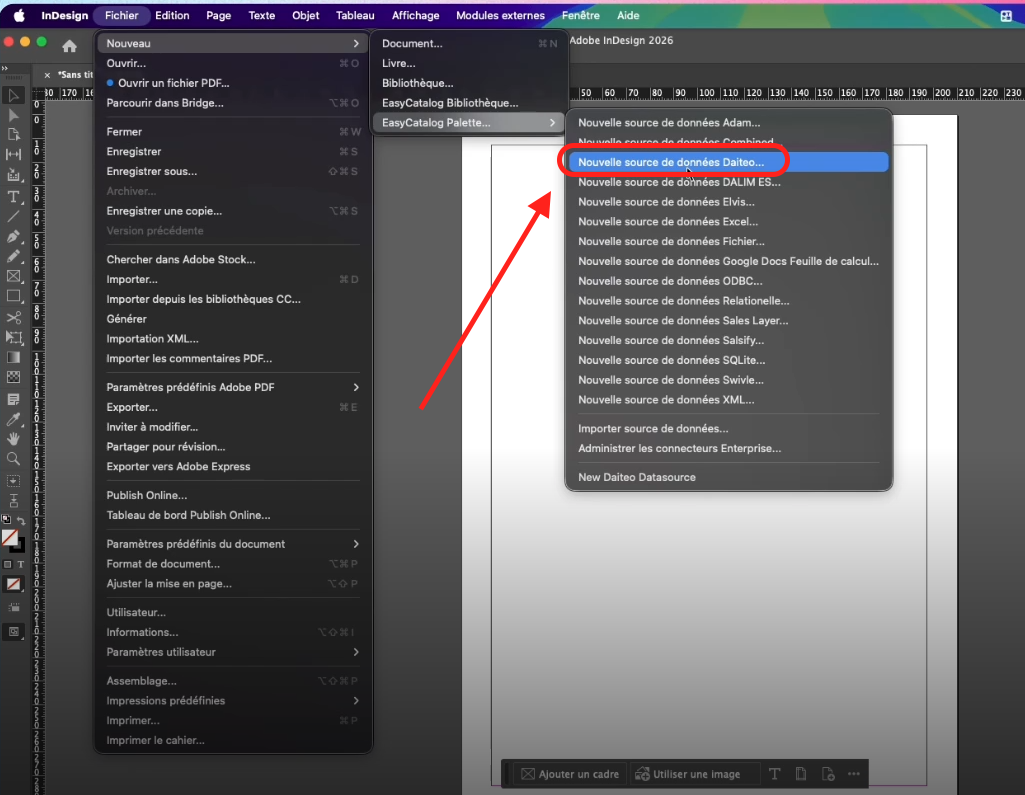Viewport: 1025px width, 795px height.
Task: Select the Line tool
Action: tap(13, 216)
